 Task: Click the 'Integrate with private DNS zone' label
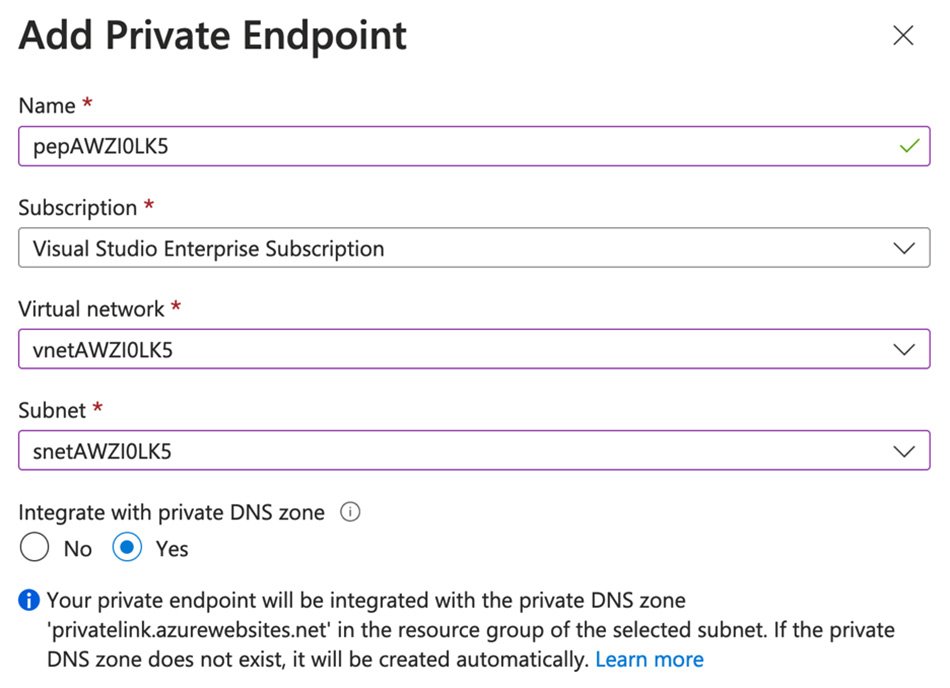172,513
